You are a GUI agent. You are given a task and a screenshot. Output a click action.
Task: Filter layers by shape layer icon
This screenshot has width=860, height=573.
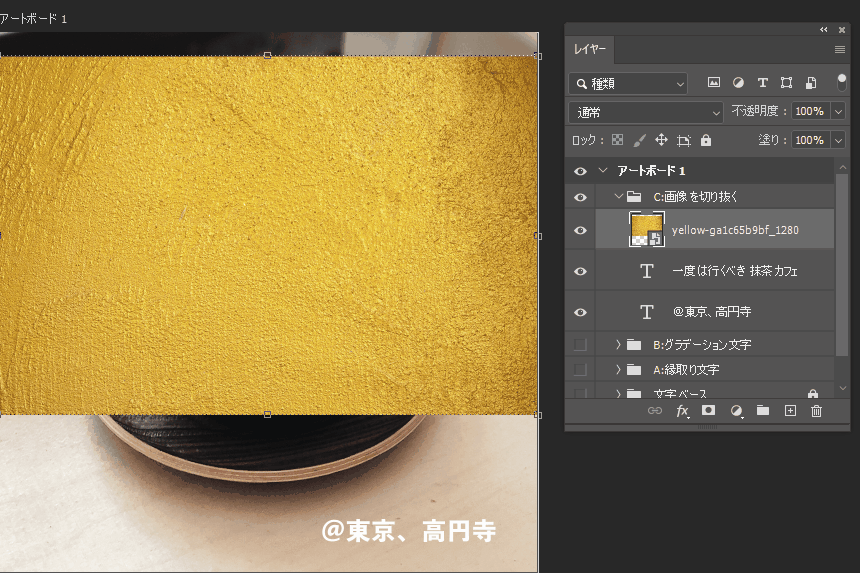pyautogui.click(x=787, y=82)
